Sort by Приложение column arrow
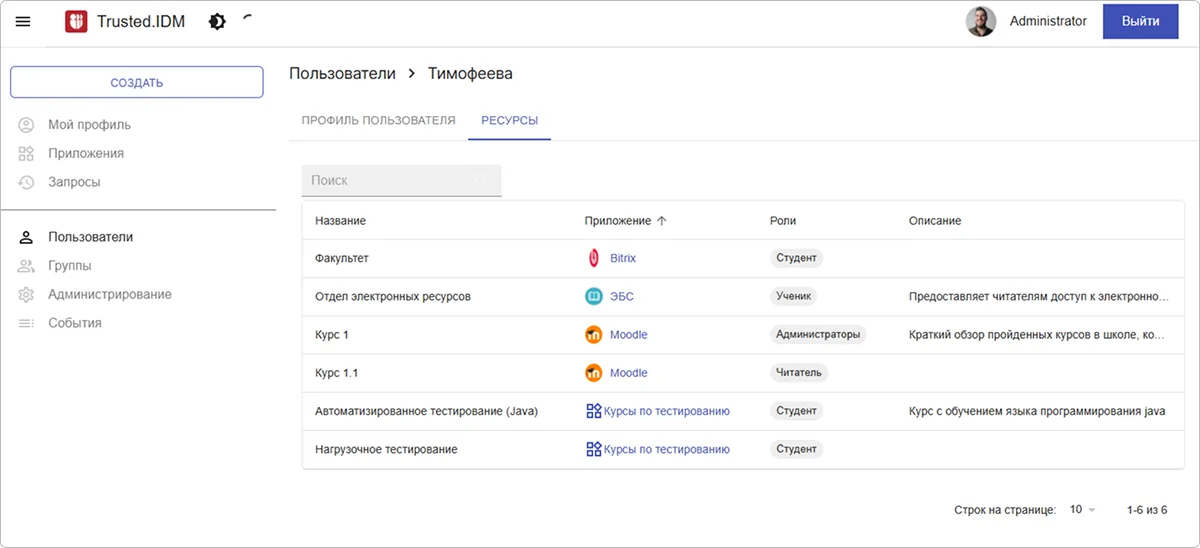Viewport: 1200px width, 548px height. (x=662, y=221)
